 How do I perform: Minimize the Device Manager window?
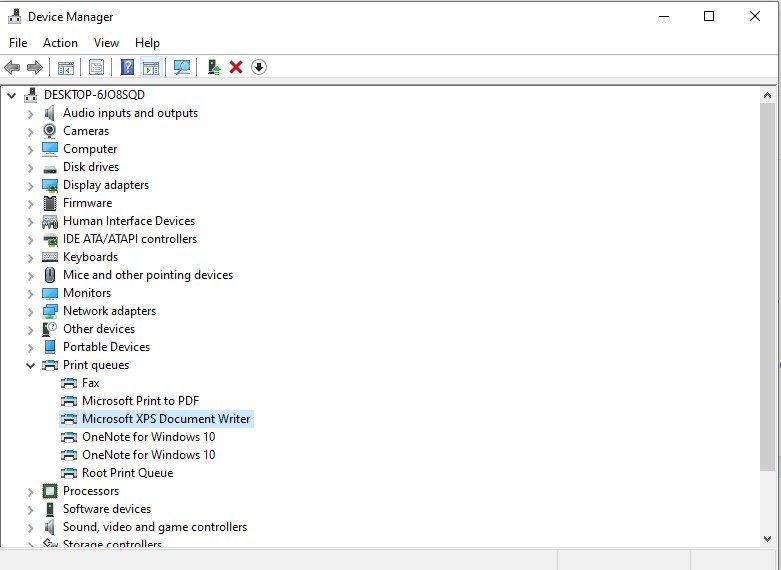[x=663, y=16]
